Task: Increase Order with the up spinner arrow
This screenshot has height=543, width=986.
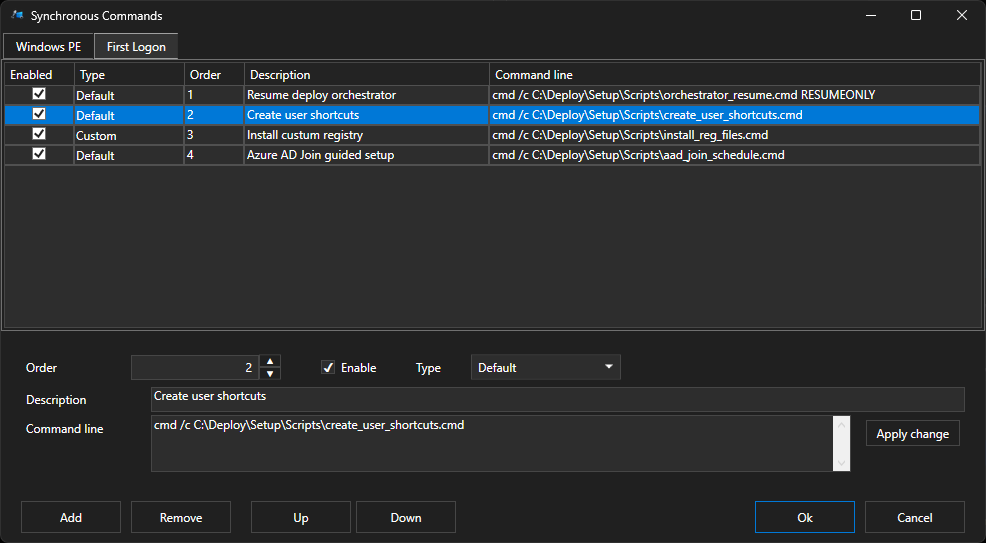Action: click(x=270, y=361)
